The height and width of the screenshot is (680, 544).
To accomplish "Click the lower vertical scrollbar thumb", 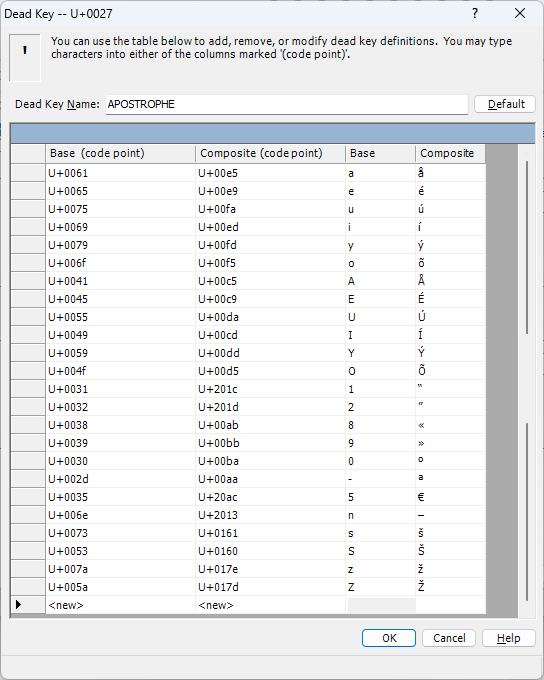I will click(527, 512).
